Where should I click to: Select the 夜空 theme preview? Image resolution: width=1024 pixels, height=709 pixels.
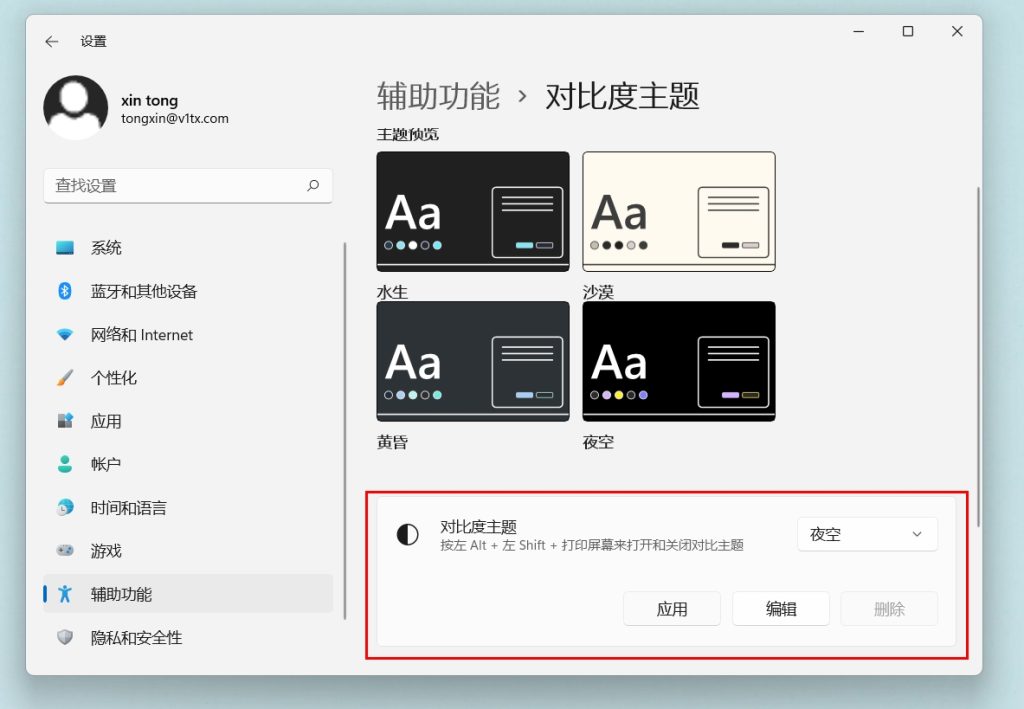pos(679,361)
